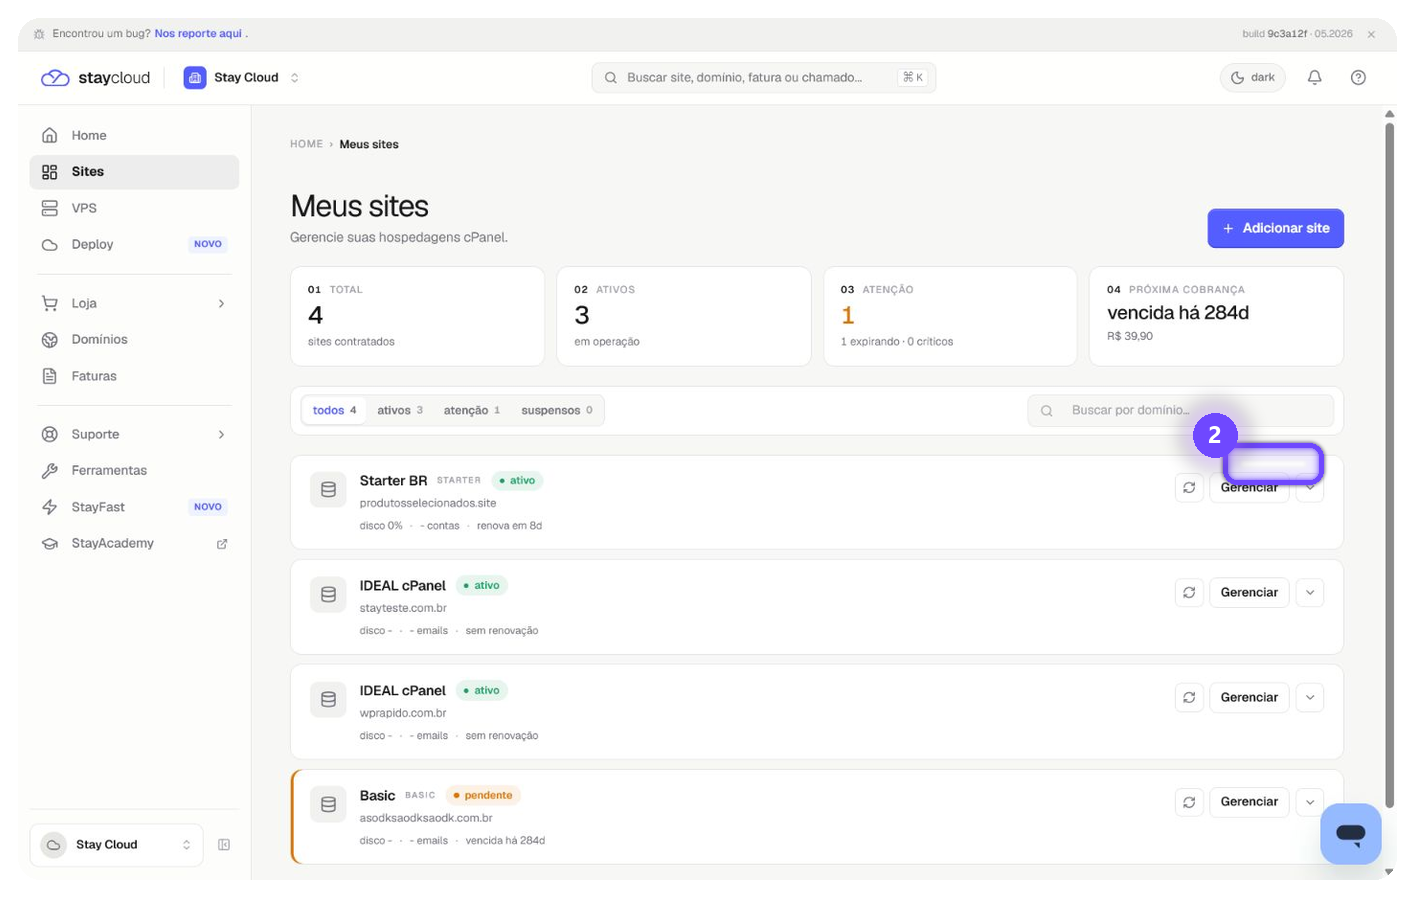1415x898 pixels.
Task: Click stayteste.com.br database icon
Action: (328, 594)
